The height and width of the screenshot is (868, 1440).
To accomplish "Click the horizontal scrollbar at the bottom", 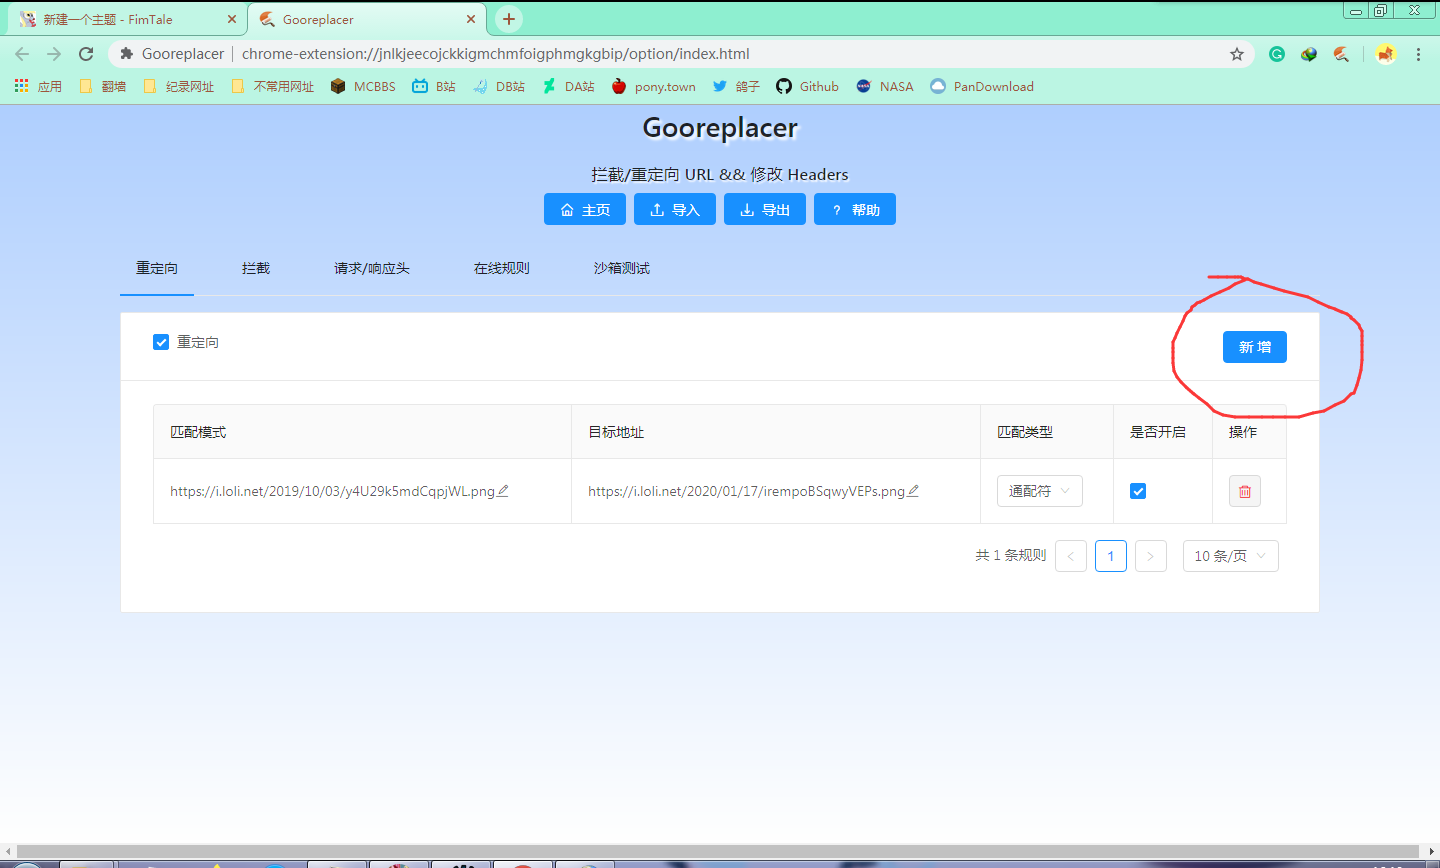I will [720, 851].
